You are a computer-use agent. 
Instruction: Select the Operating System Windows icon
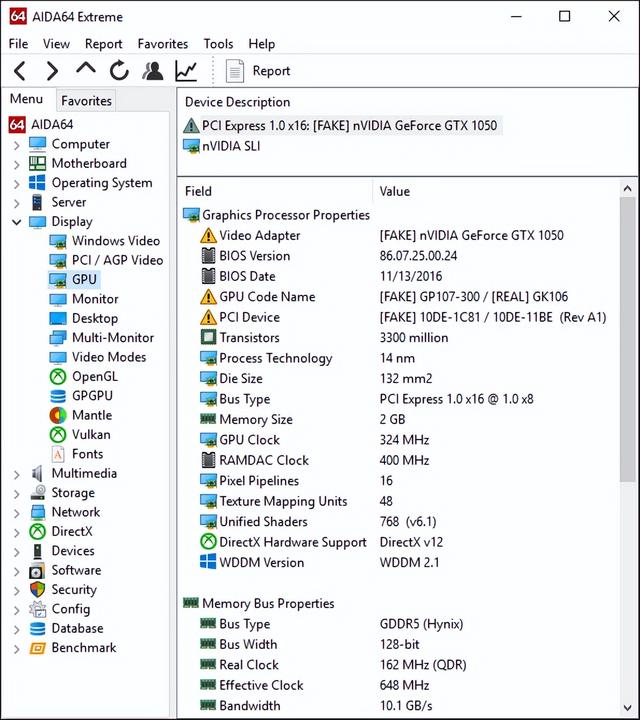pos(37,182)
